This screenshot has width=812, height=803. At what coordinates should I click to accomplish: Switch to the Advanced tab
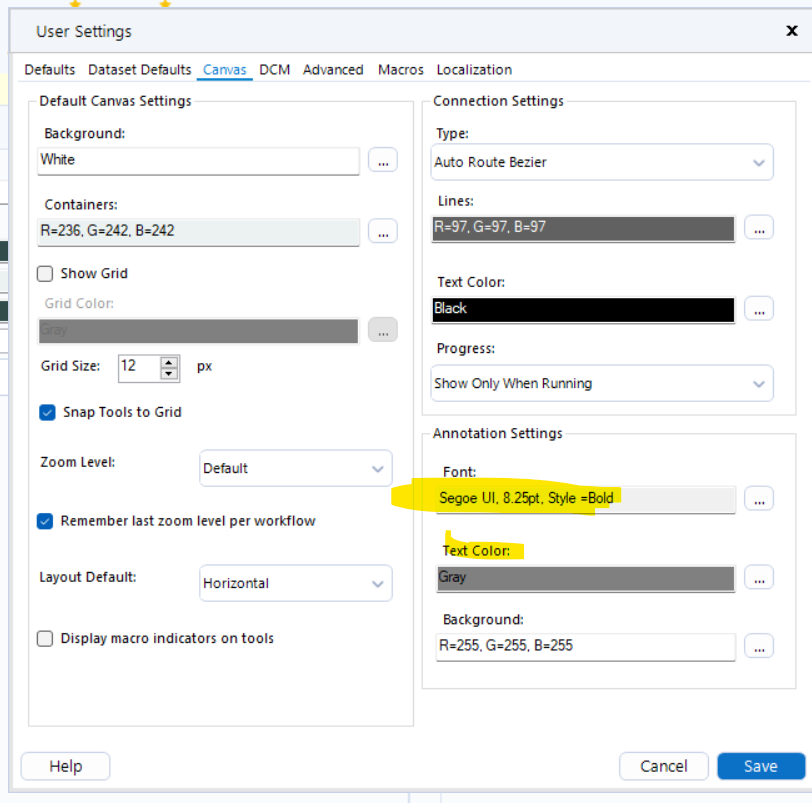pos(333,69)
